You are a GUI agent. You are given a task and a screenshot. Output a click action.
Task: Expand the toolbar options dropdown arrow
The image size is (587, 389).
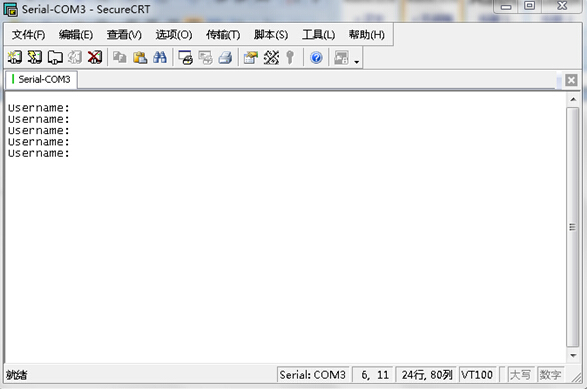click(356, 62)
